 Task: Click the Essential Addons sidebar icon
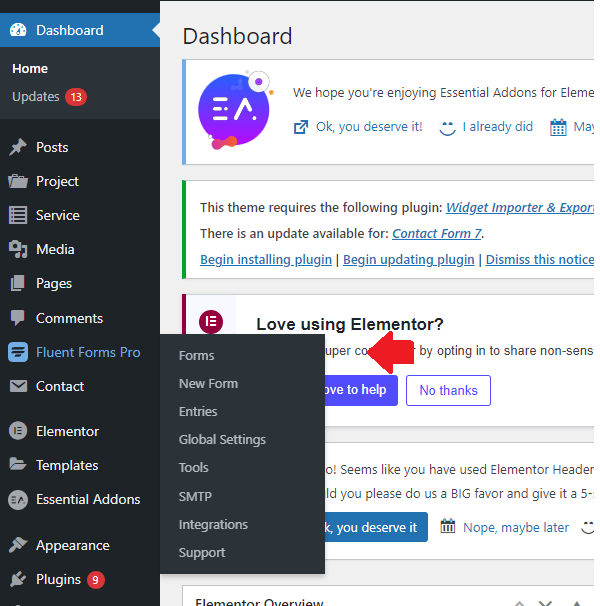pos(18,500)
